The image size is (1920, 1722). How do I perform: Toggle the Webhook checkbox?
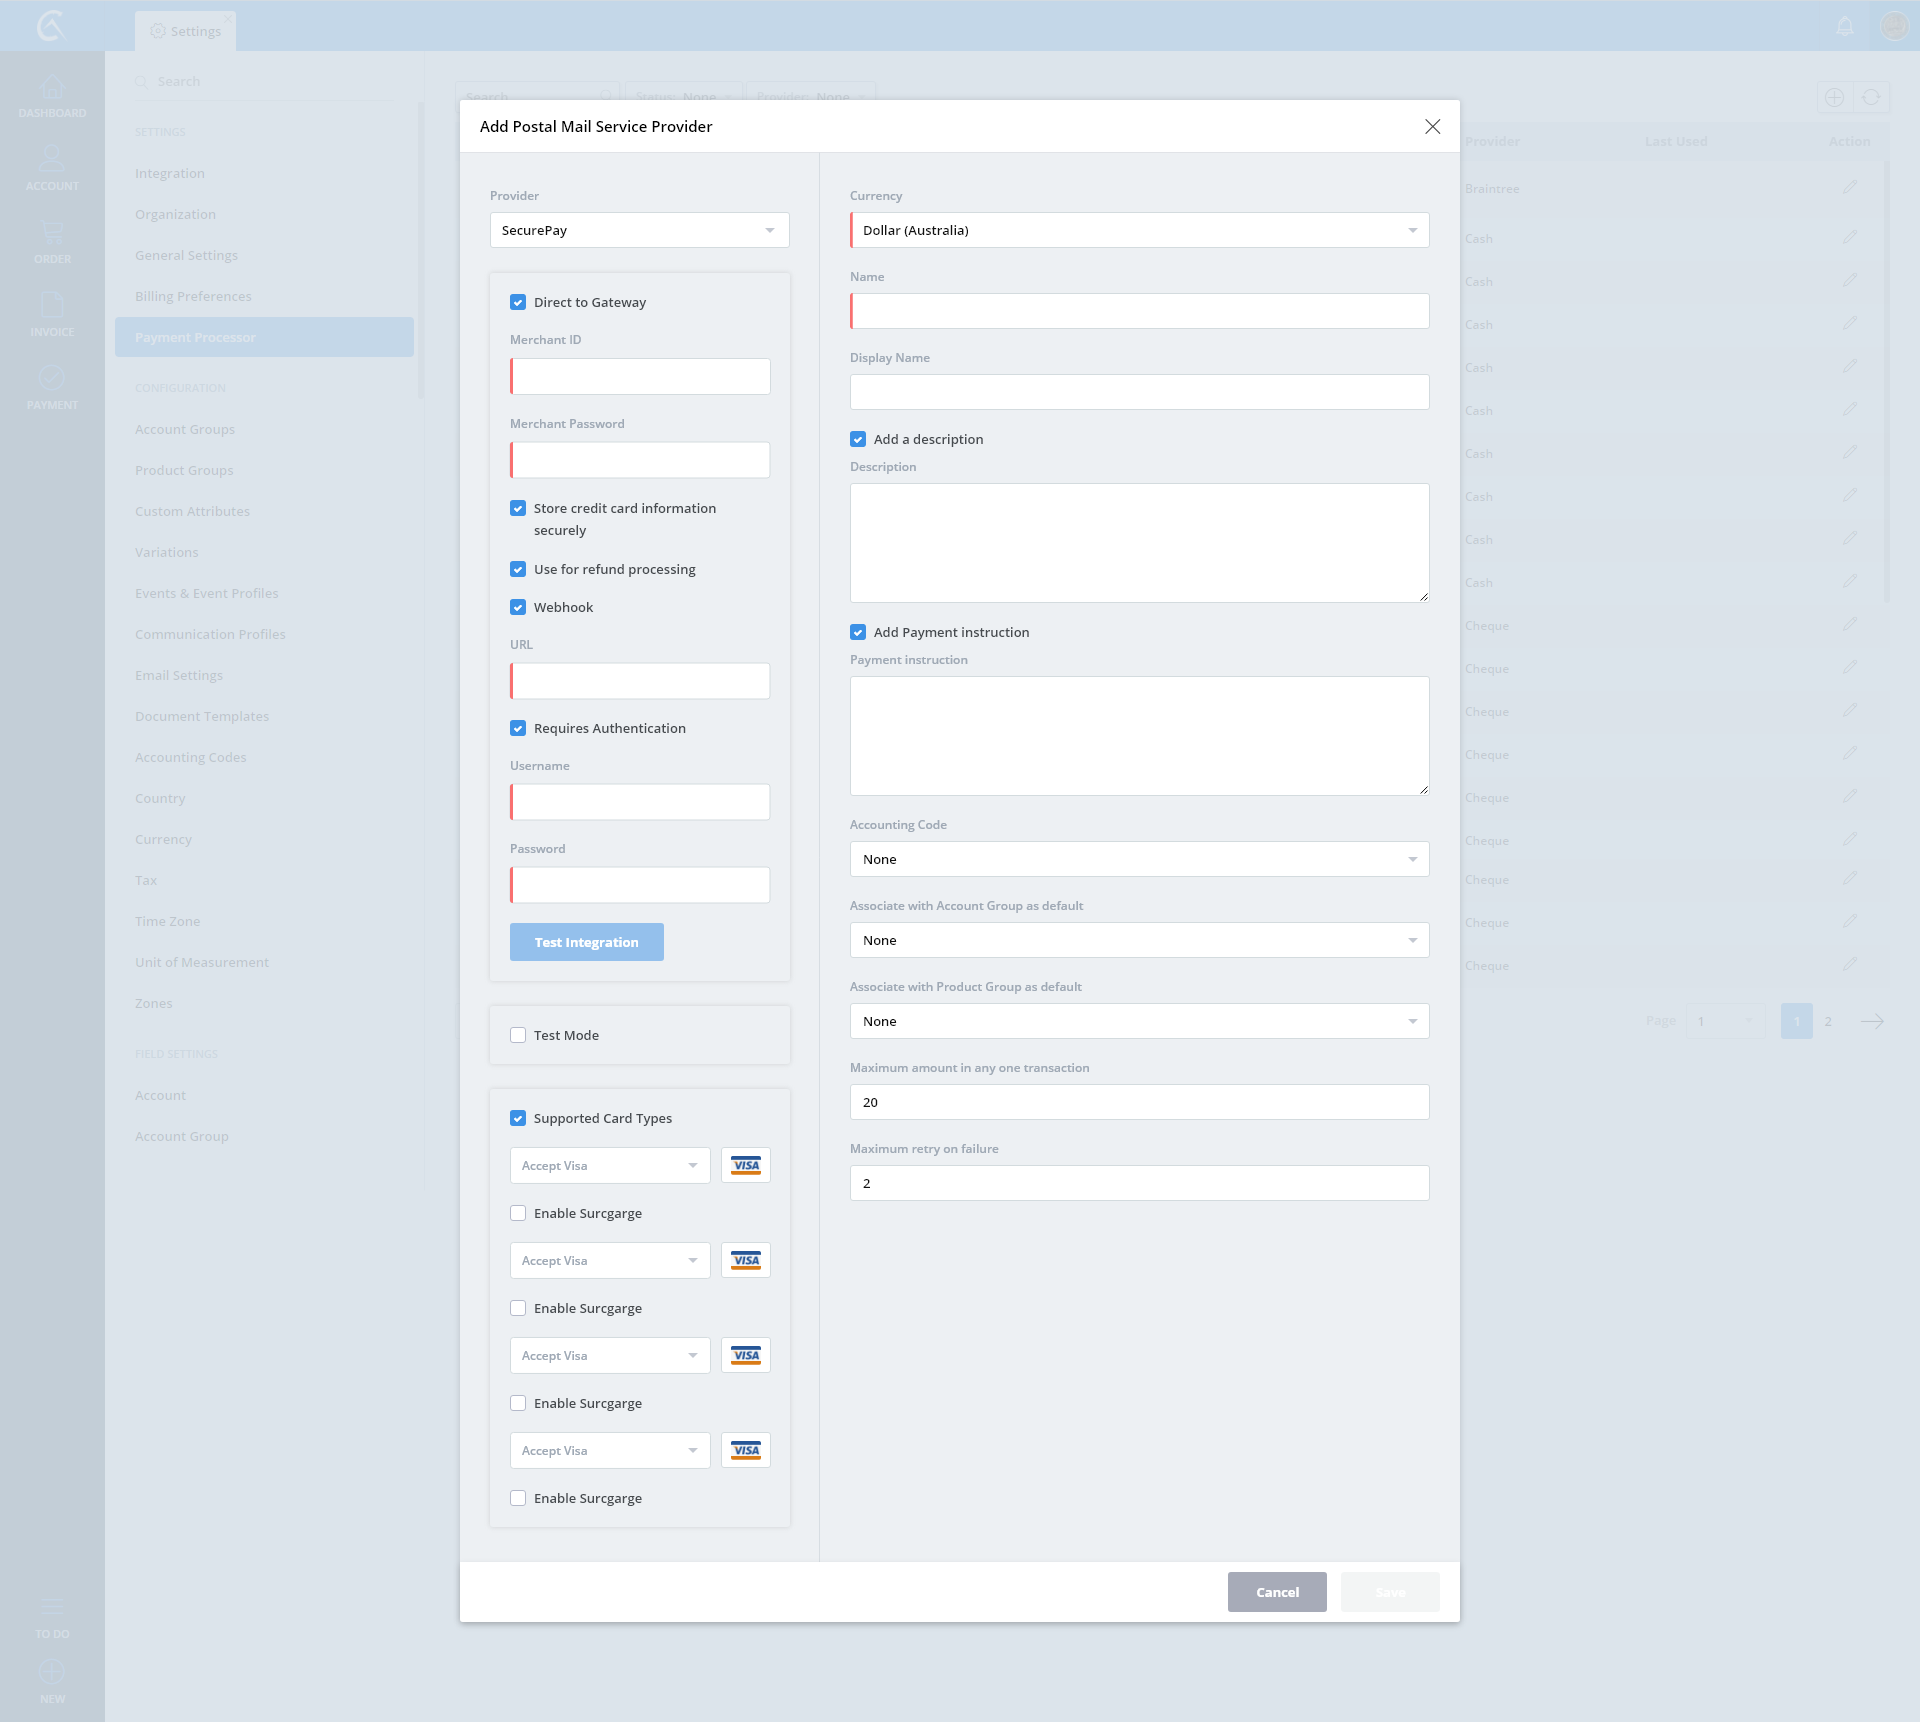pyautogui.click(x=518, y=607)
